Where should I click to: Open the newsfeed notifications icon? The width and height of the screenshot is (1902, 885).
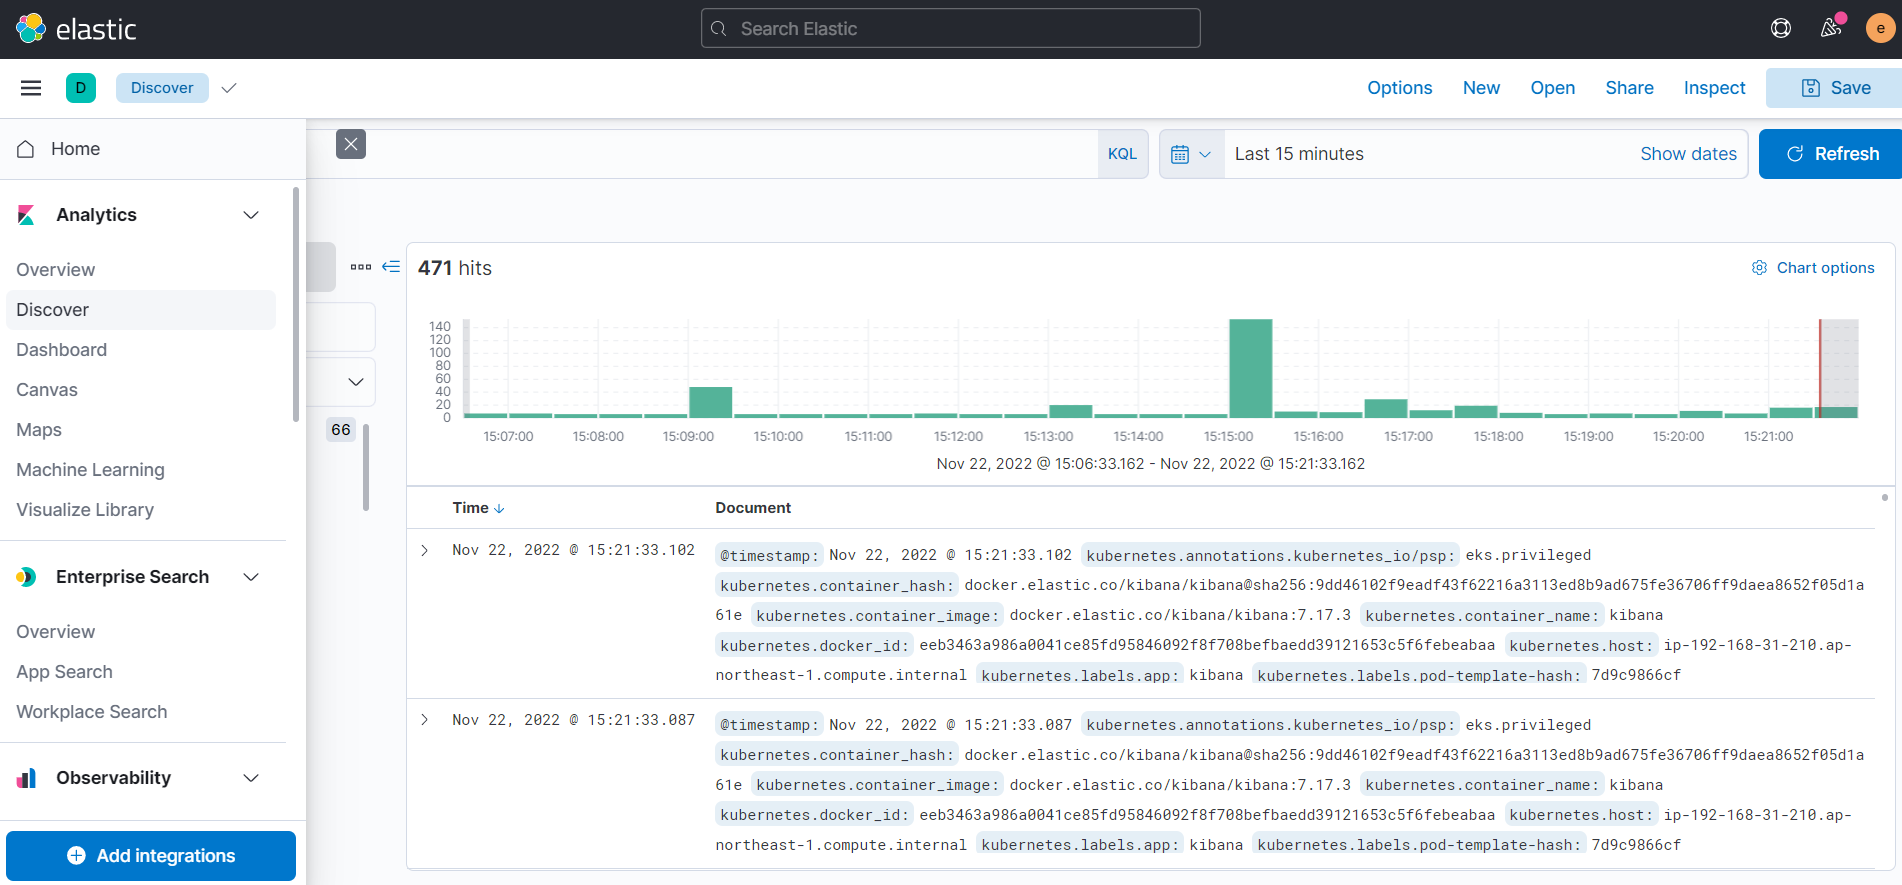tap(1831, 28)
